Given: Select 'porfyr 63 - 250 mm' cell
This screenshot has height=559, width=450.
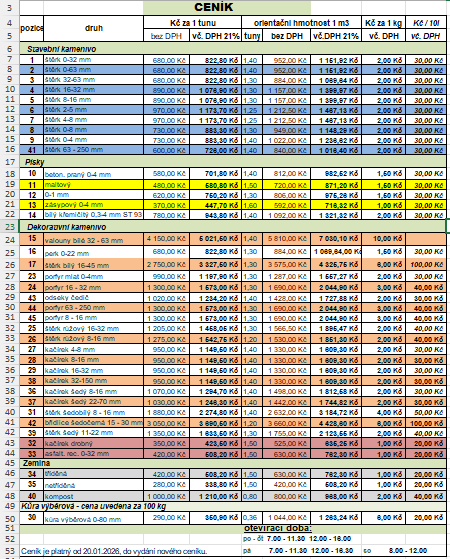Looking at the screenshot, I should [x=93, y=308].
